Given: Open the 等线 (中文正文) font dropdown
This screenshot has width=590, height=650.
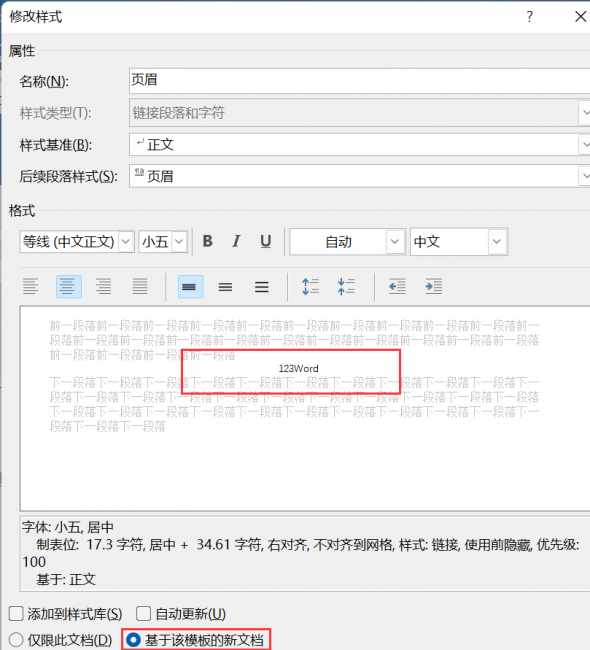Looking at the screenshot, I should coord(126,242).
